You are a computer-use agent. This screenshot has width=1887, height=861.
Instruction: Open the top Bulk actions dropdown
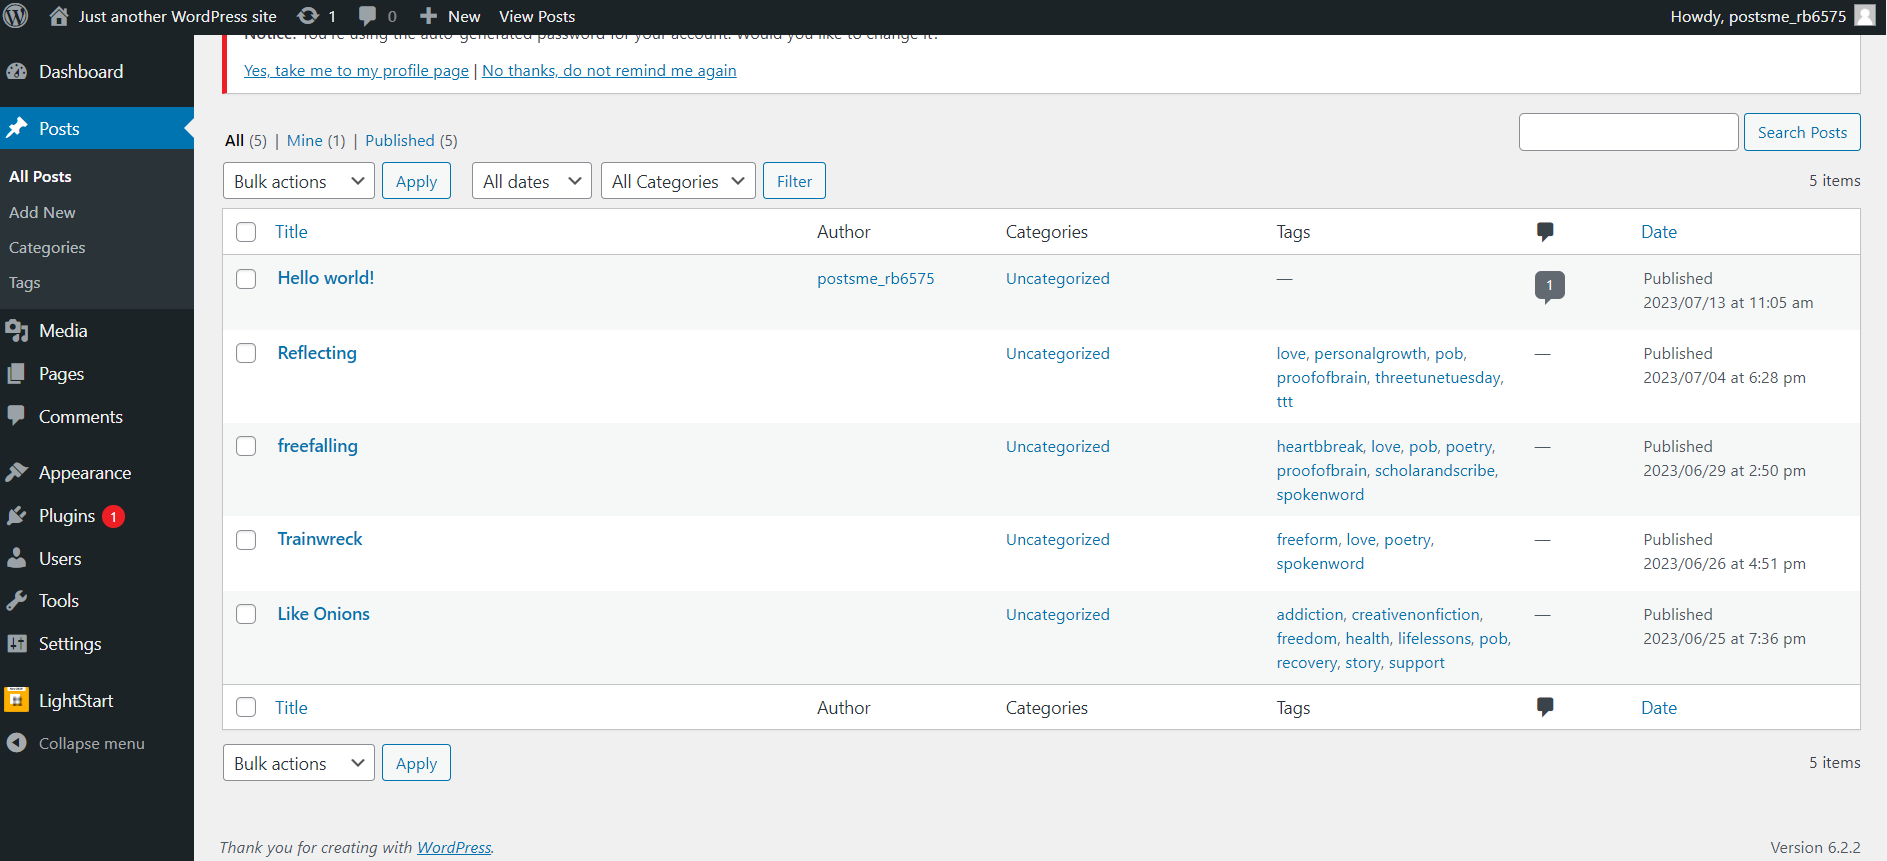tap(298, 181)
